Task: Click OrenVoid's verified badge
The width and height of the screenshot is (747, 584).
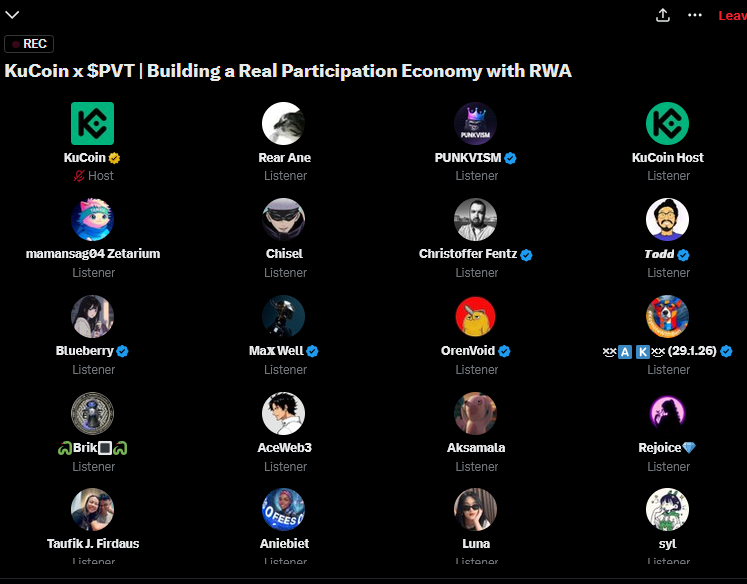Action: (505, 352)
